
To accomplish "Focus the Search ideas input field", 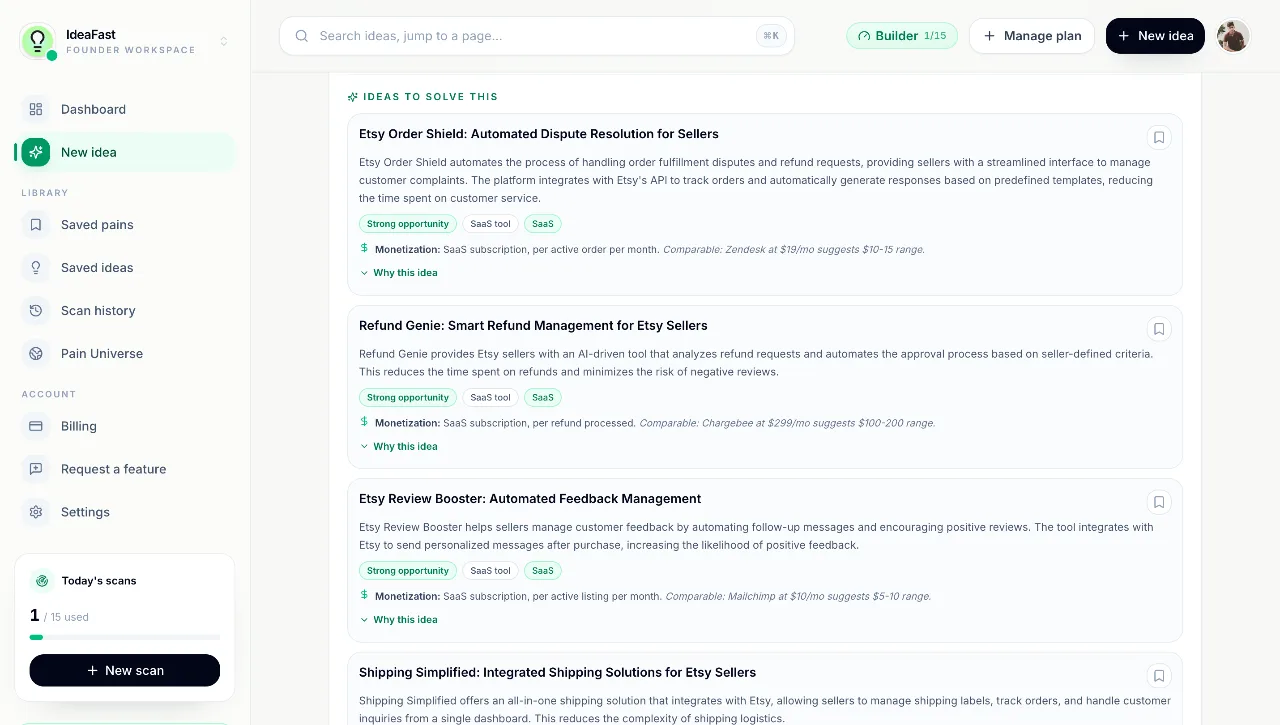I will tap(537, 36).
